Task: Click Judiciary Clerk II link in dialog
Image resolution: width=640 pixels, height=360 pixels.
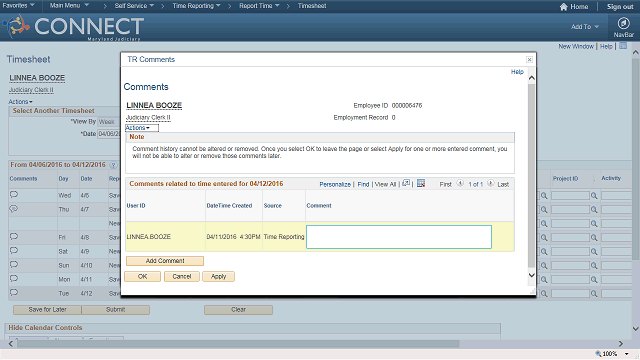Action: pos(148,118)
